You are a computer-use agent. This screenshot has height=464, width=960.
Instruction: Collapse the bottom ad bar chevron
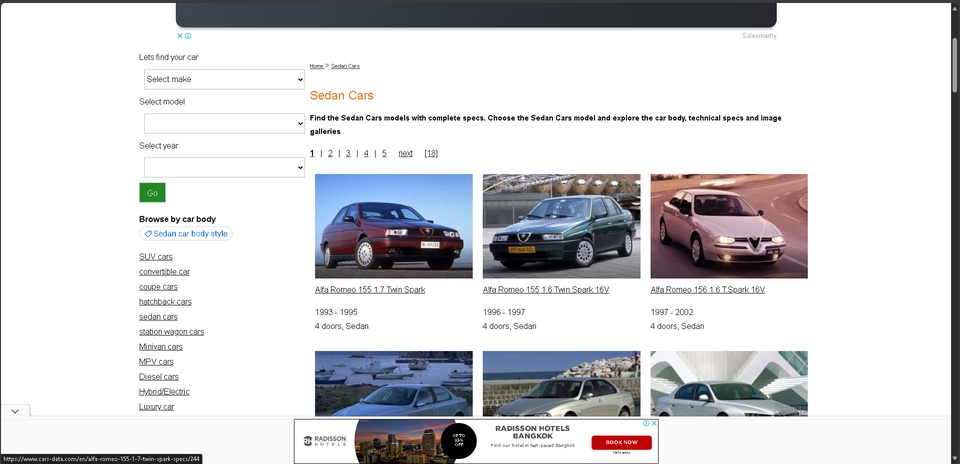[x=15, y=411]
